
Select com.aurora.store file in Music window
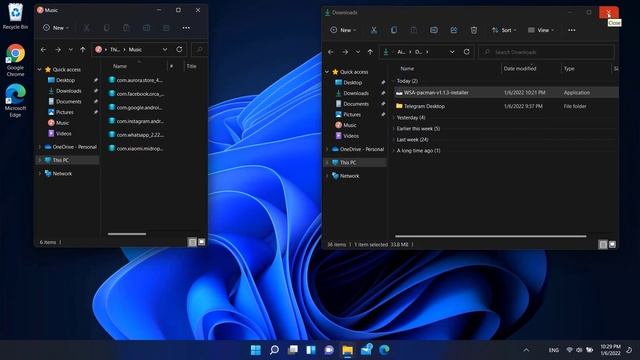(136, 80)
